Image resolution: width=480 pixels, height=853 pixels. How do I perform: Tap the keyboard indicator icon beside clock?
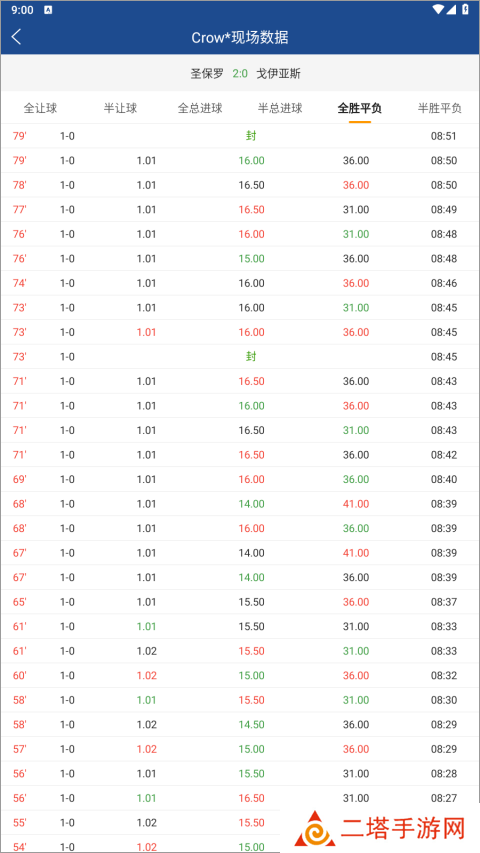[48, 10]
